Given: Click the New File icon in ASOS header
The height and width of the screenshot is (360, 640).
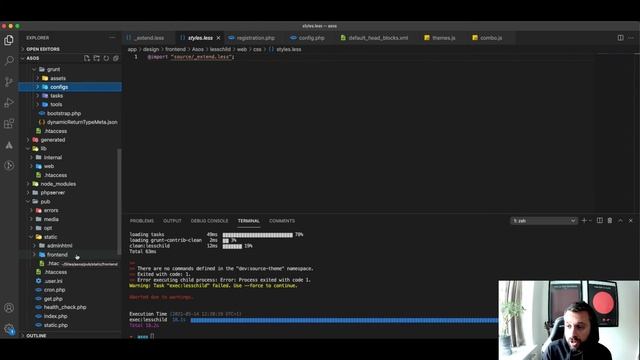Looking at the screenshot, I should 87,58.
